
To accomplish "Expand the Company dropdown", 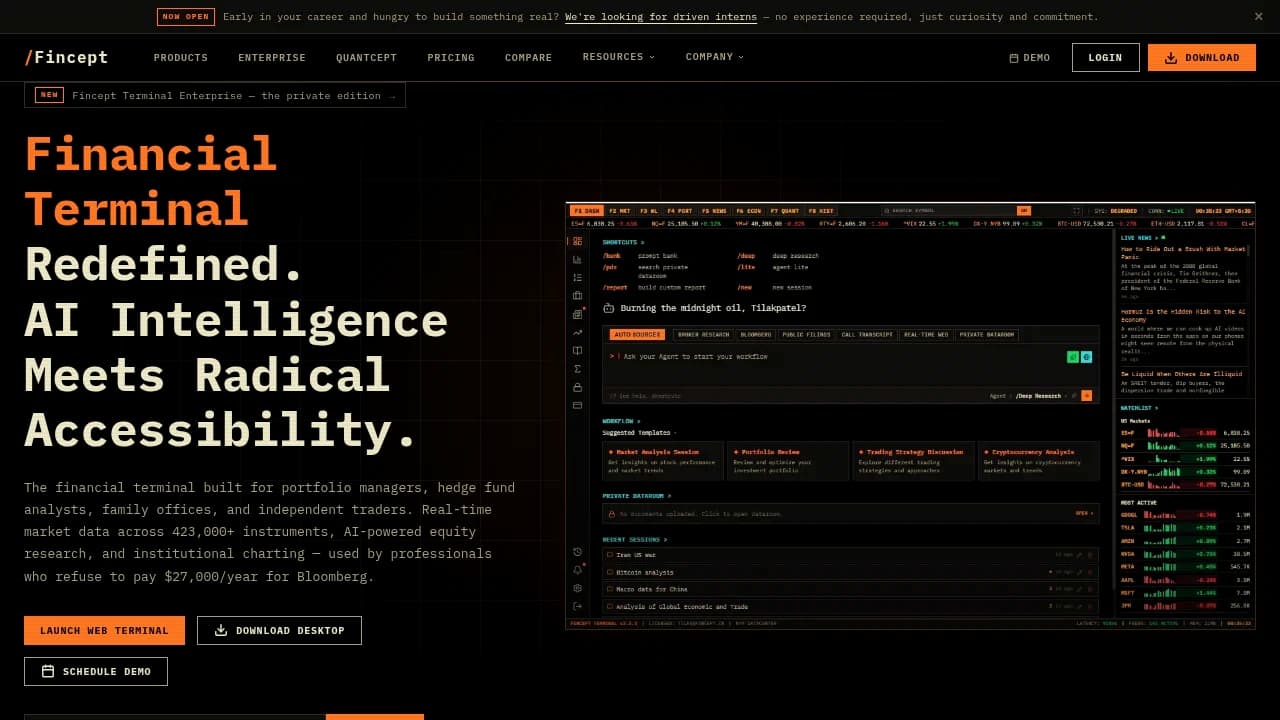I will pyautogui.click(x=715, y=57).
